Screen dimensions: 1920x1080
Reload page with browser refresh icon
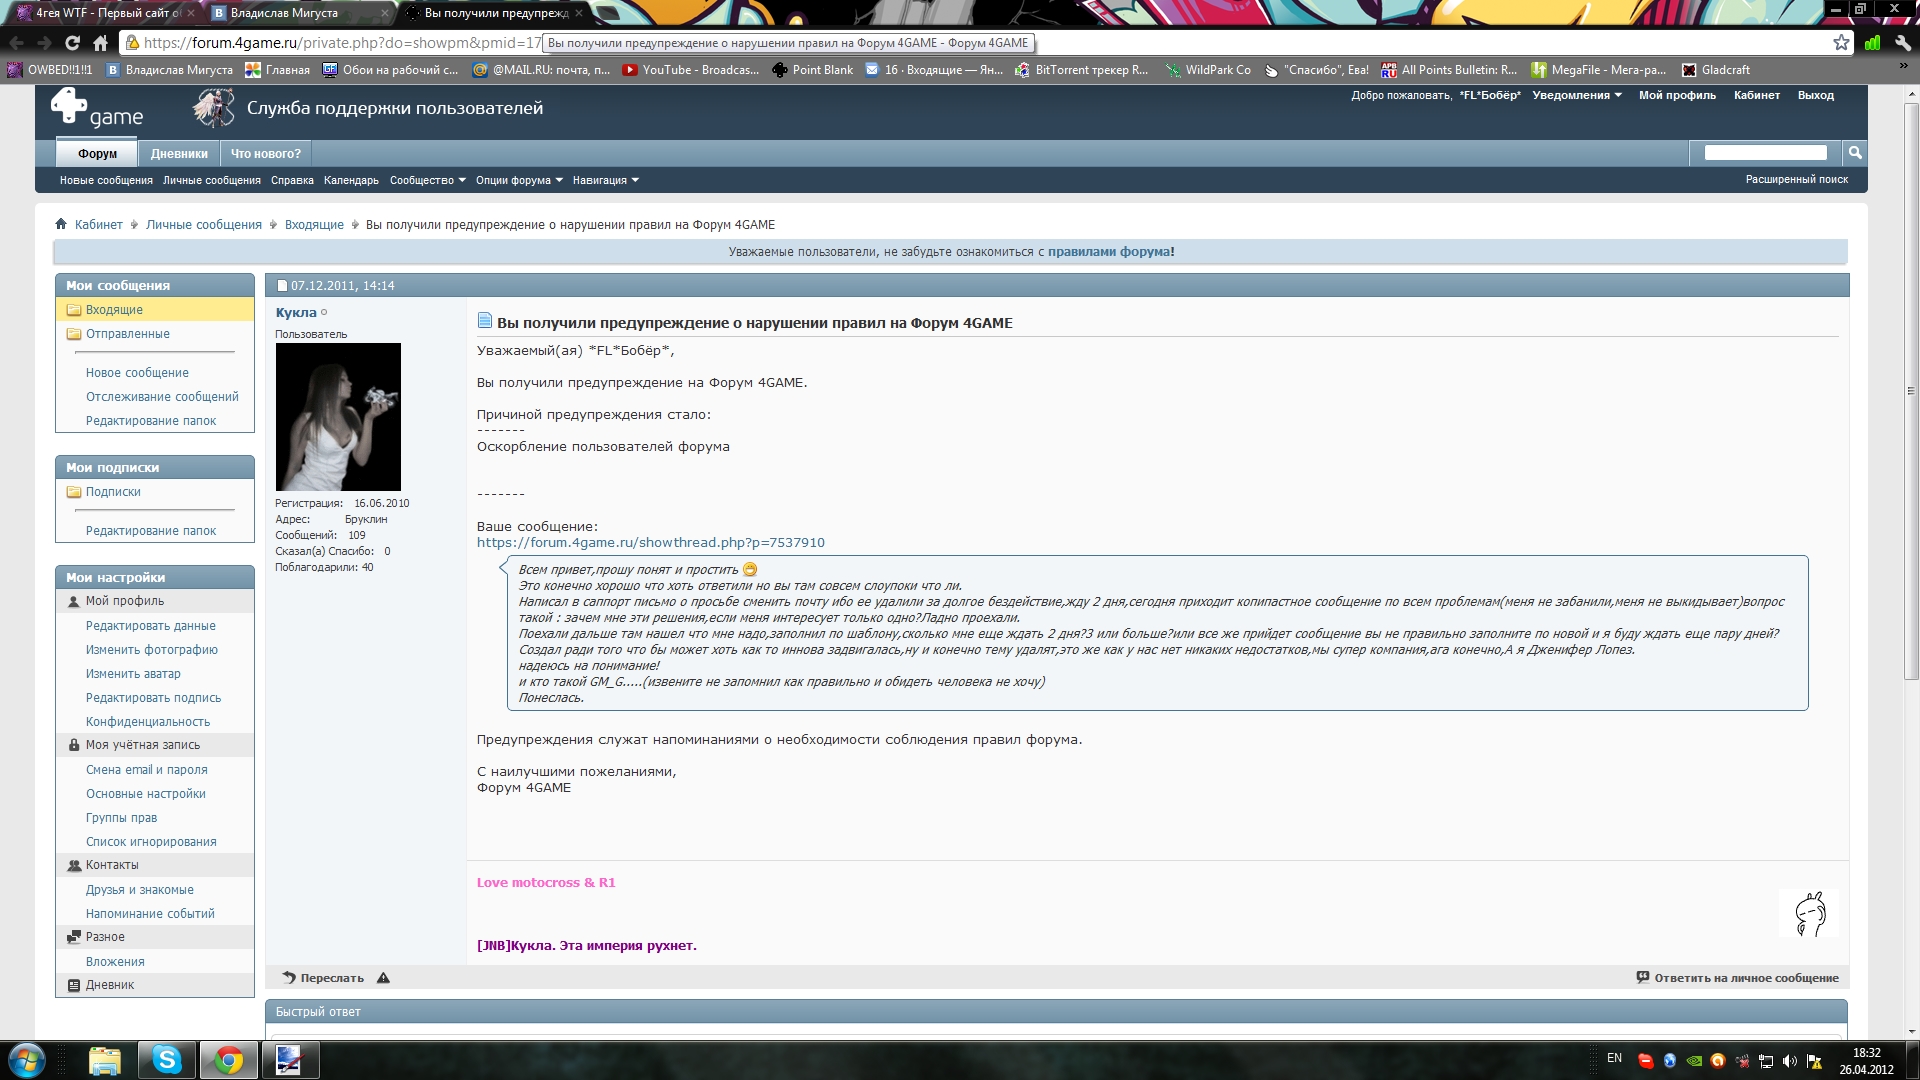(72, 43)
